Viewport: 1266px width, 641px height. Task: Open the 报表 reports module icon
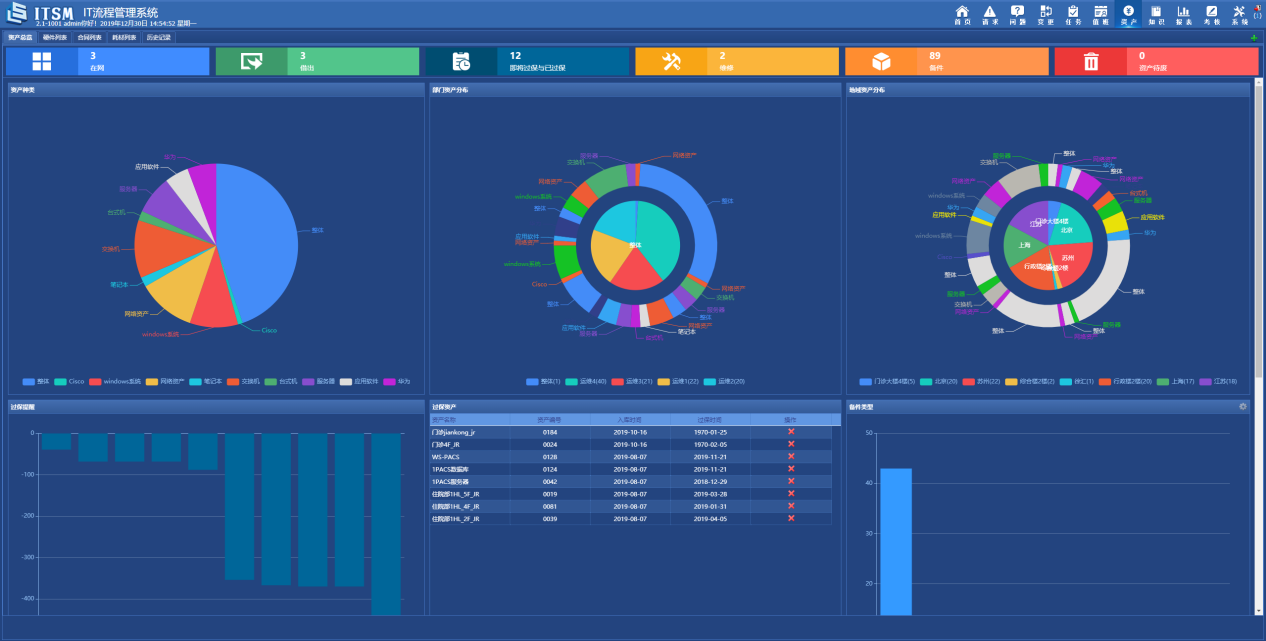coord(1184,14)
